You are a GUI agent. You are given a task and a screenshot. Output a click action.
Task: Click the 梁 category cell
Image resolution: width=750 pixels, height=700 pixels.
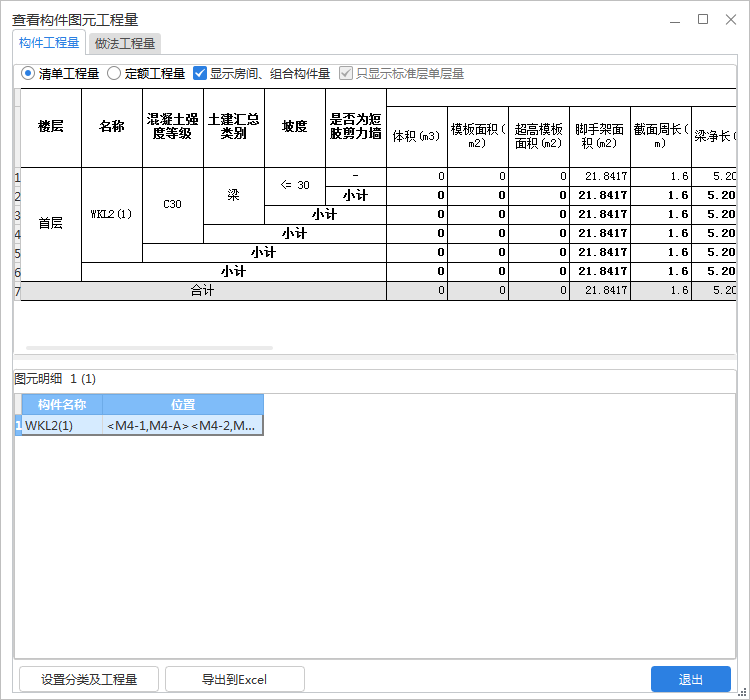[234, 195]
